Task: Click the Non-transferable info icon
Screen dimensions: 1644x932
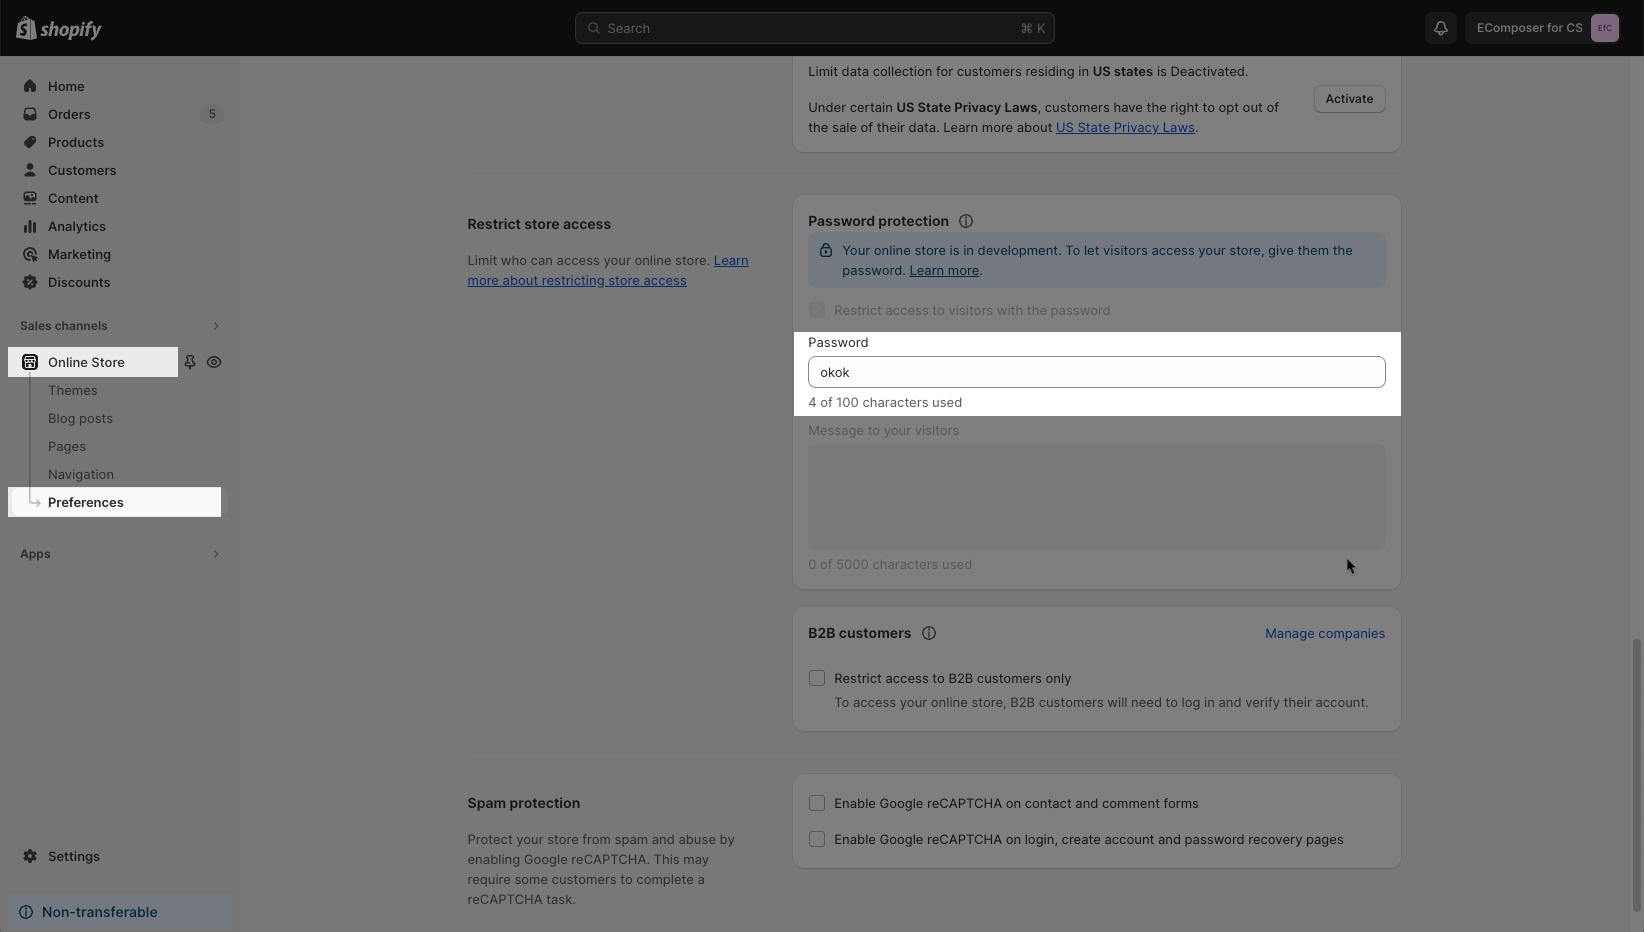Action: coord(26,912)
